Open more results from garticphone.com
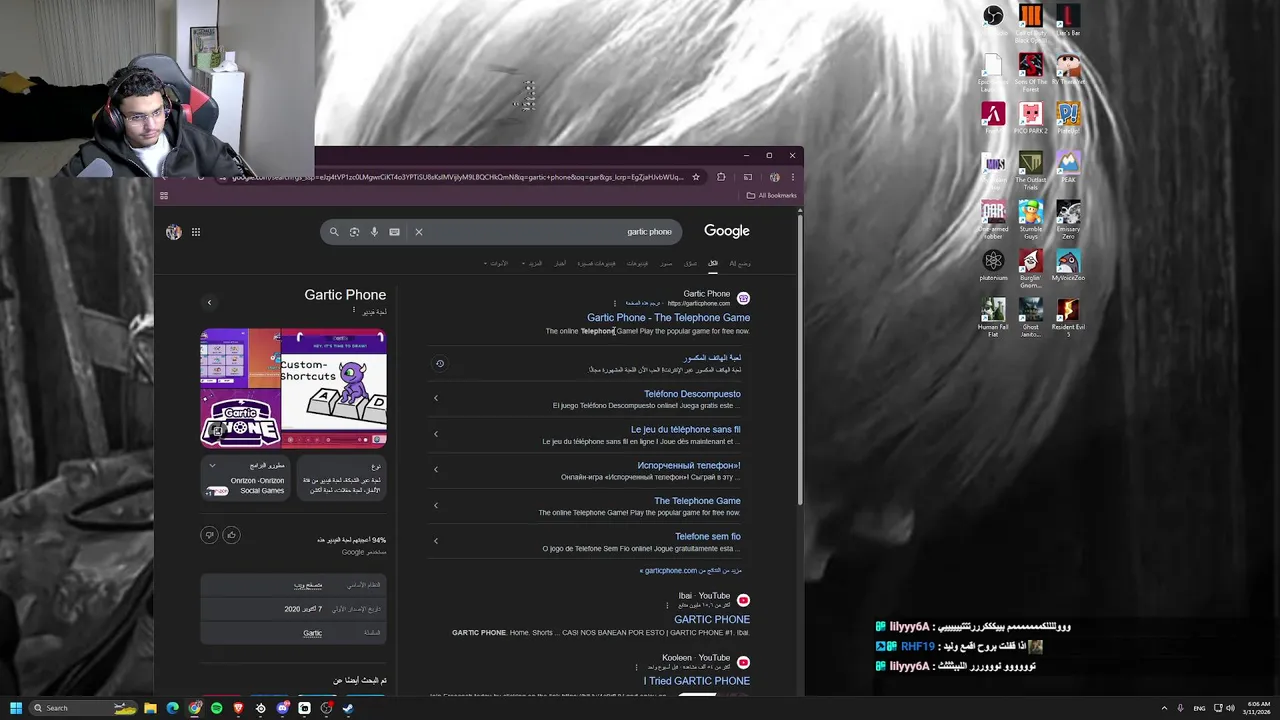The image size is (1280, 720). [691, 571]
